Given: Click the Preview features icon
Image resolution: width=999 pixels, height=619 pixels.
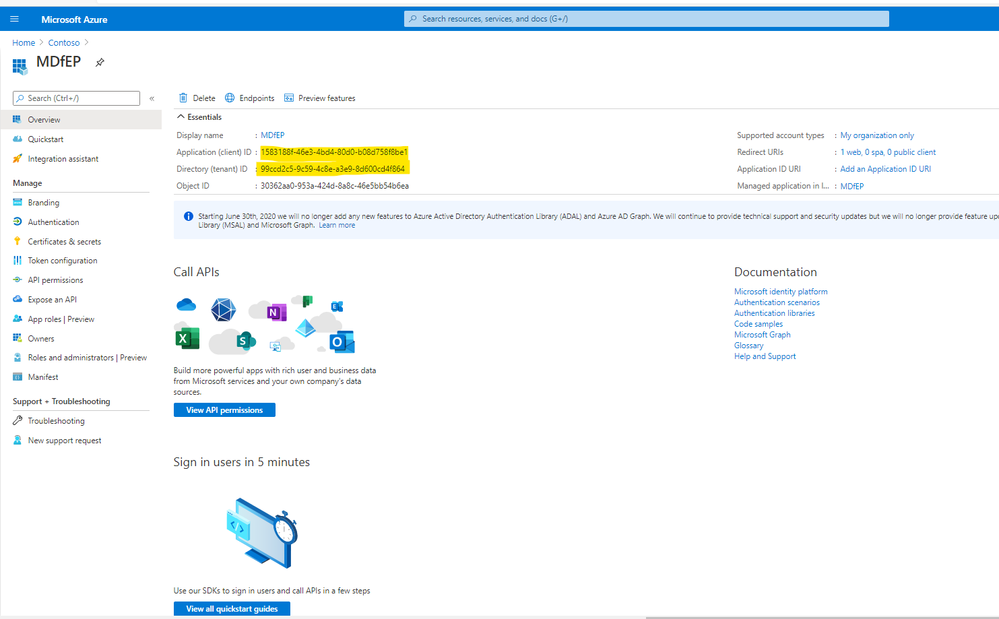Looking at the screenshot, I should click(x=289, y=98).
